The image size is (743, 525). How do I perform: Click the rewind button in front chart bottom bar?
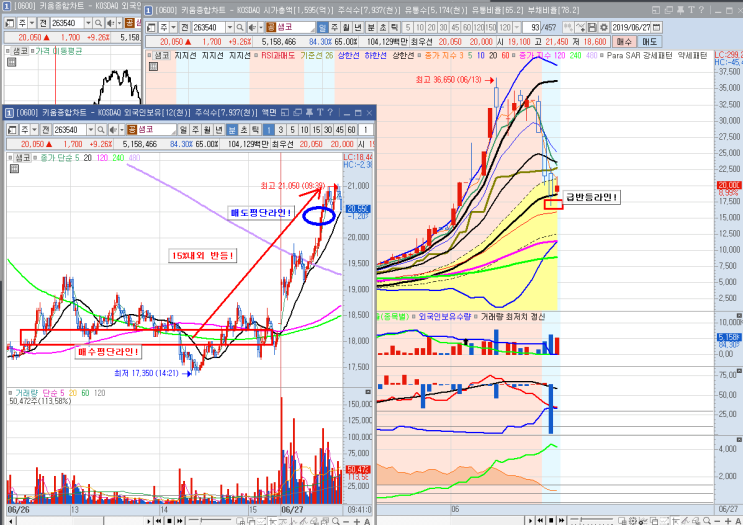coord(159,521)
